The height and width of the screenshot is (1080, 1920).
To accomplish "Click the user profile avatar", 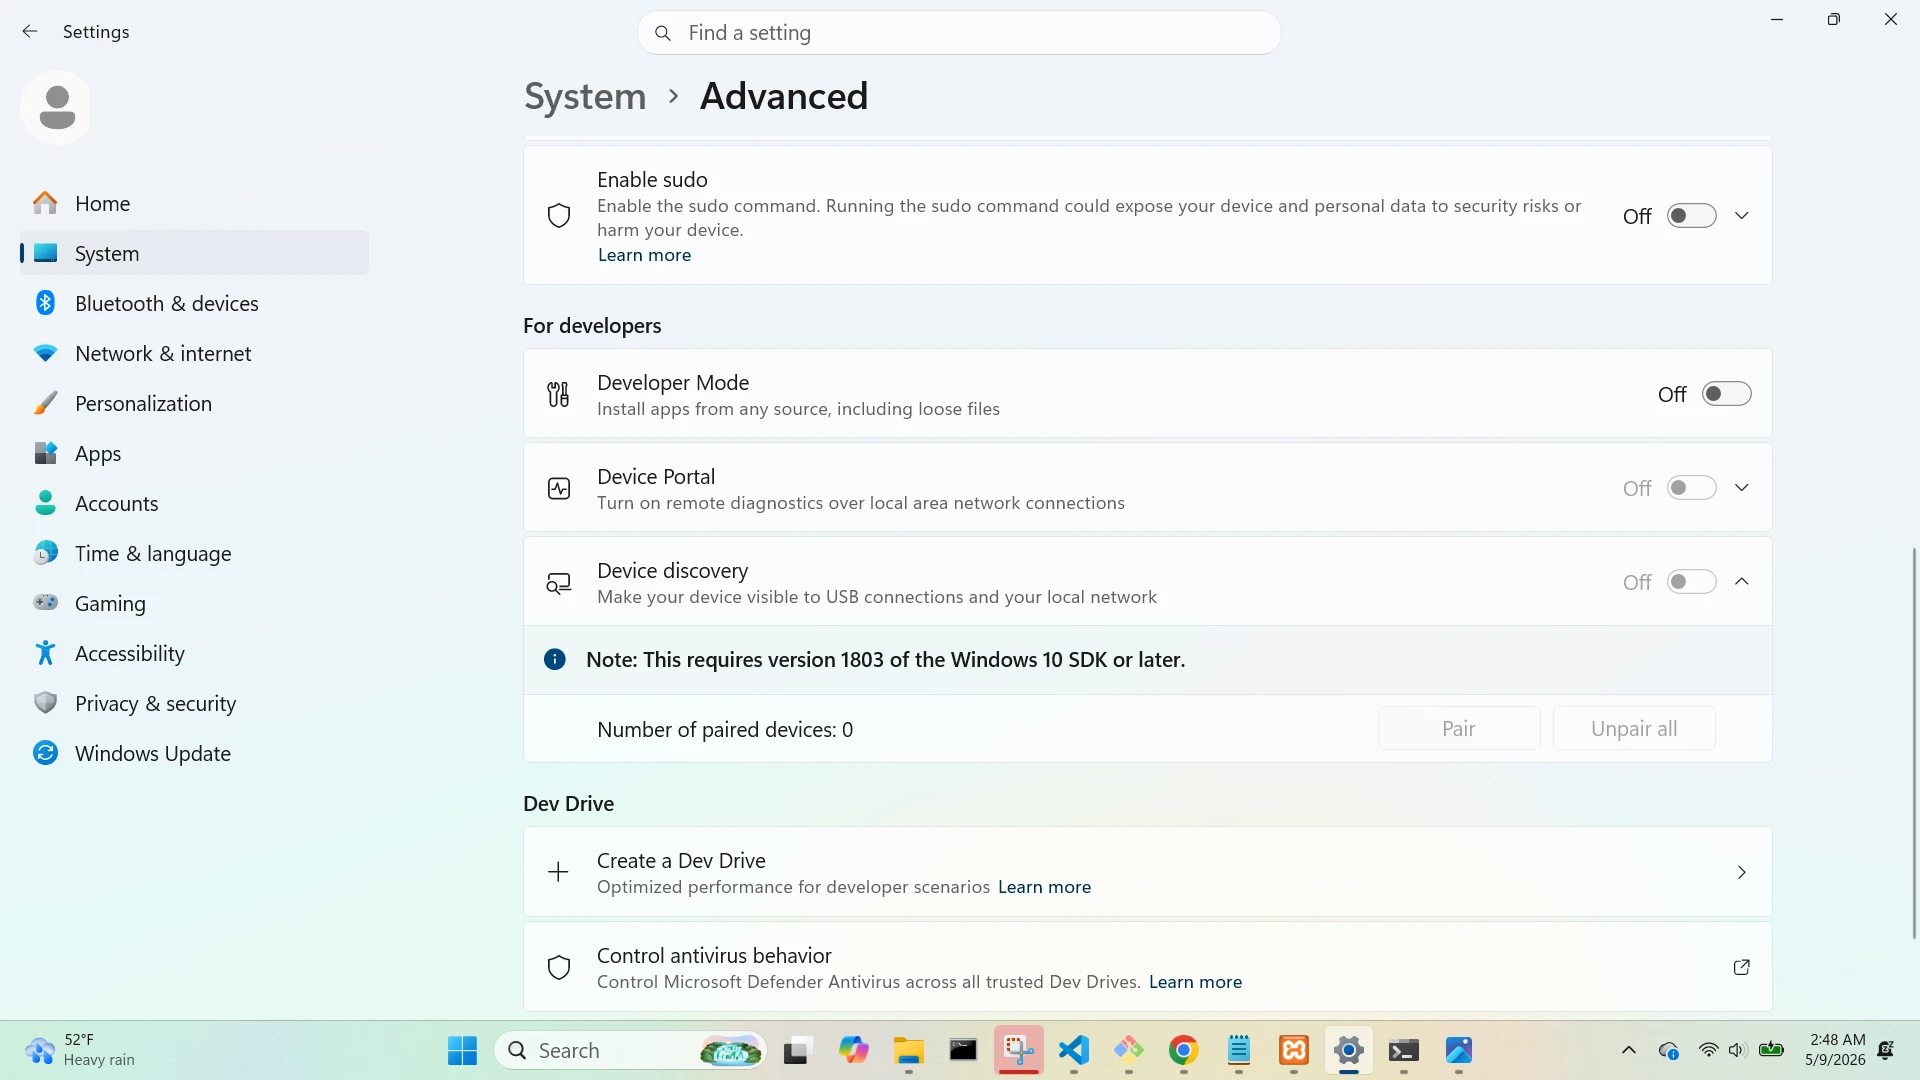I will [56, 107].
